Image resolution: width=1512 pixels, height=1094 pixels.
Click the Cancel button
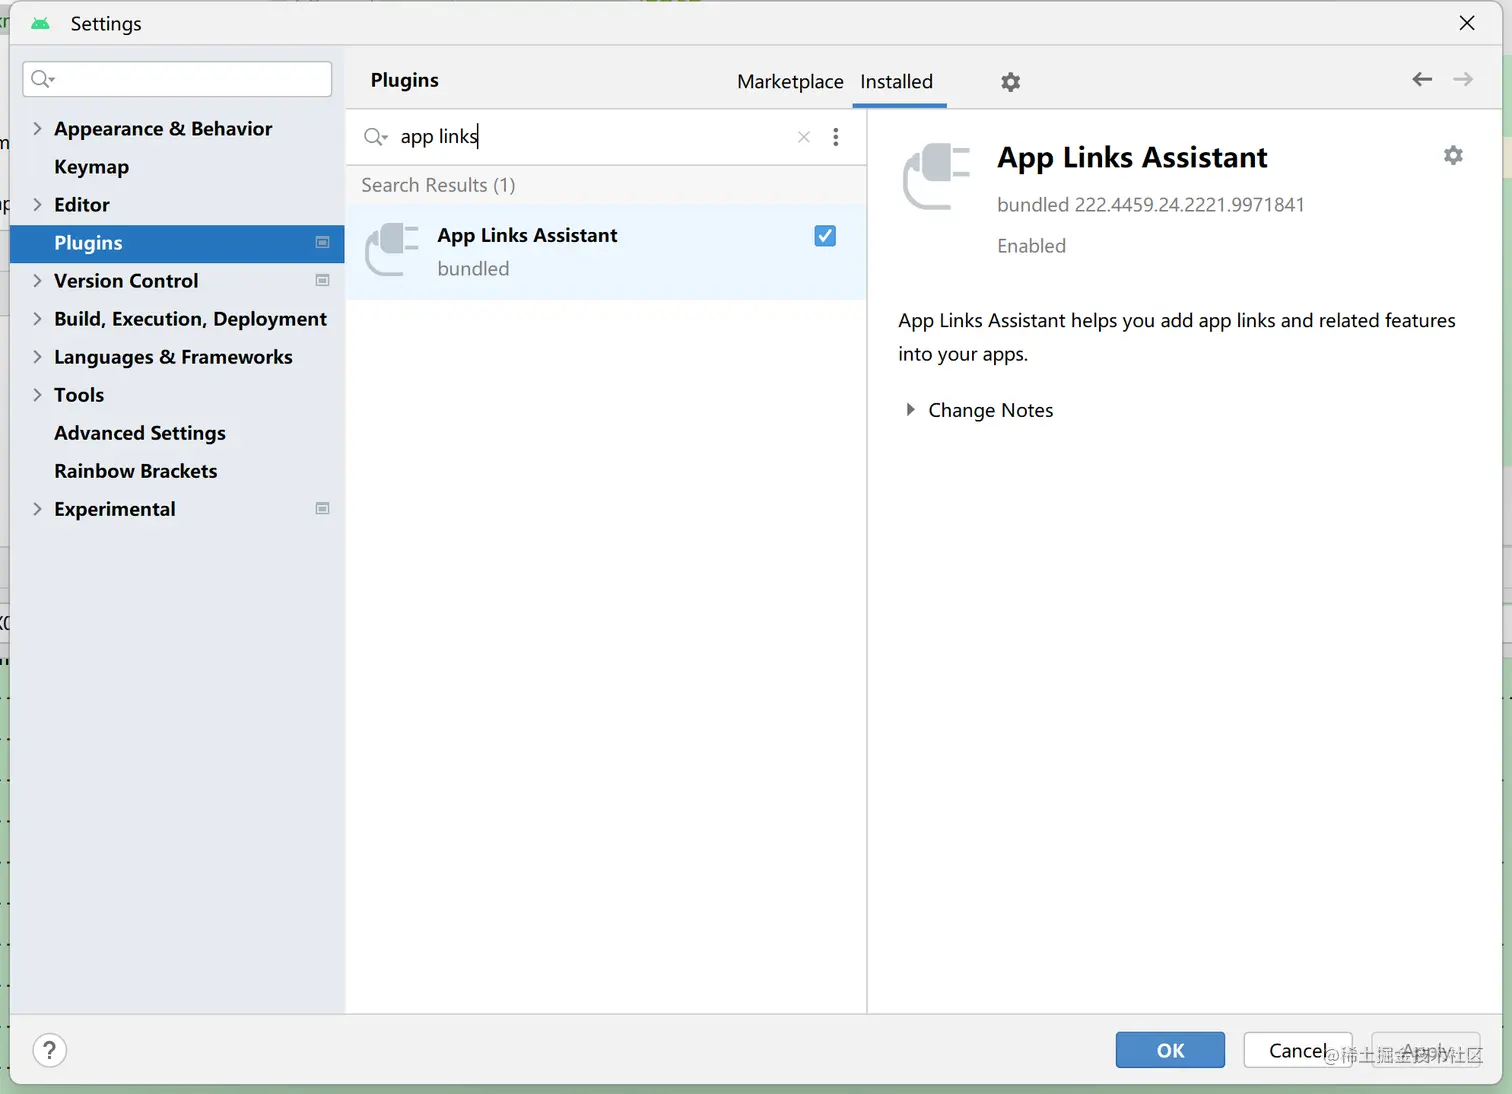pos(1298,1050)
